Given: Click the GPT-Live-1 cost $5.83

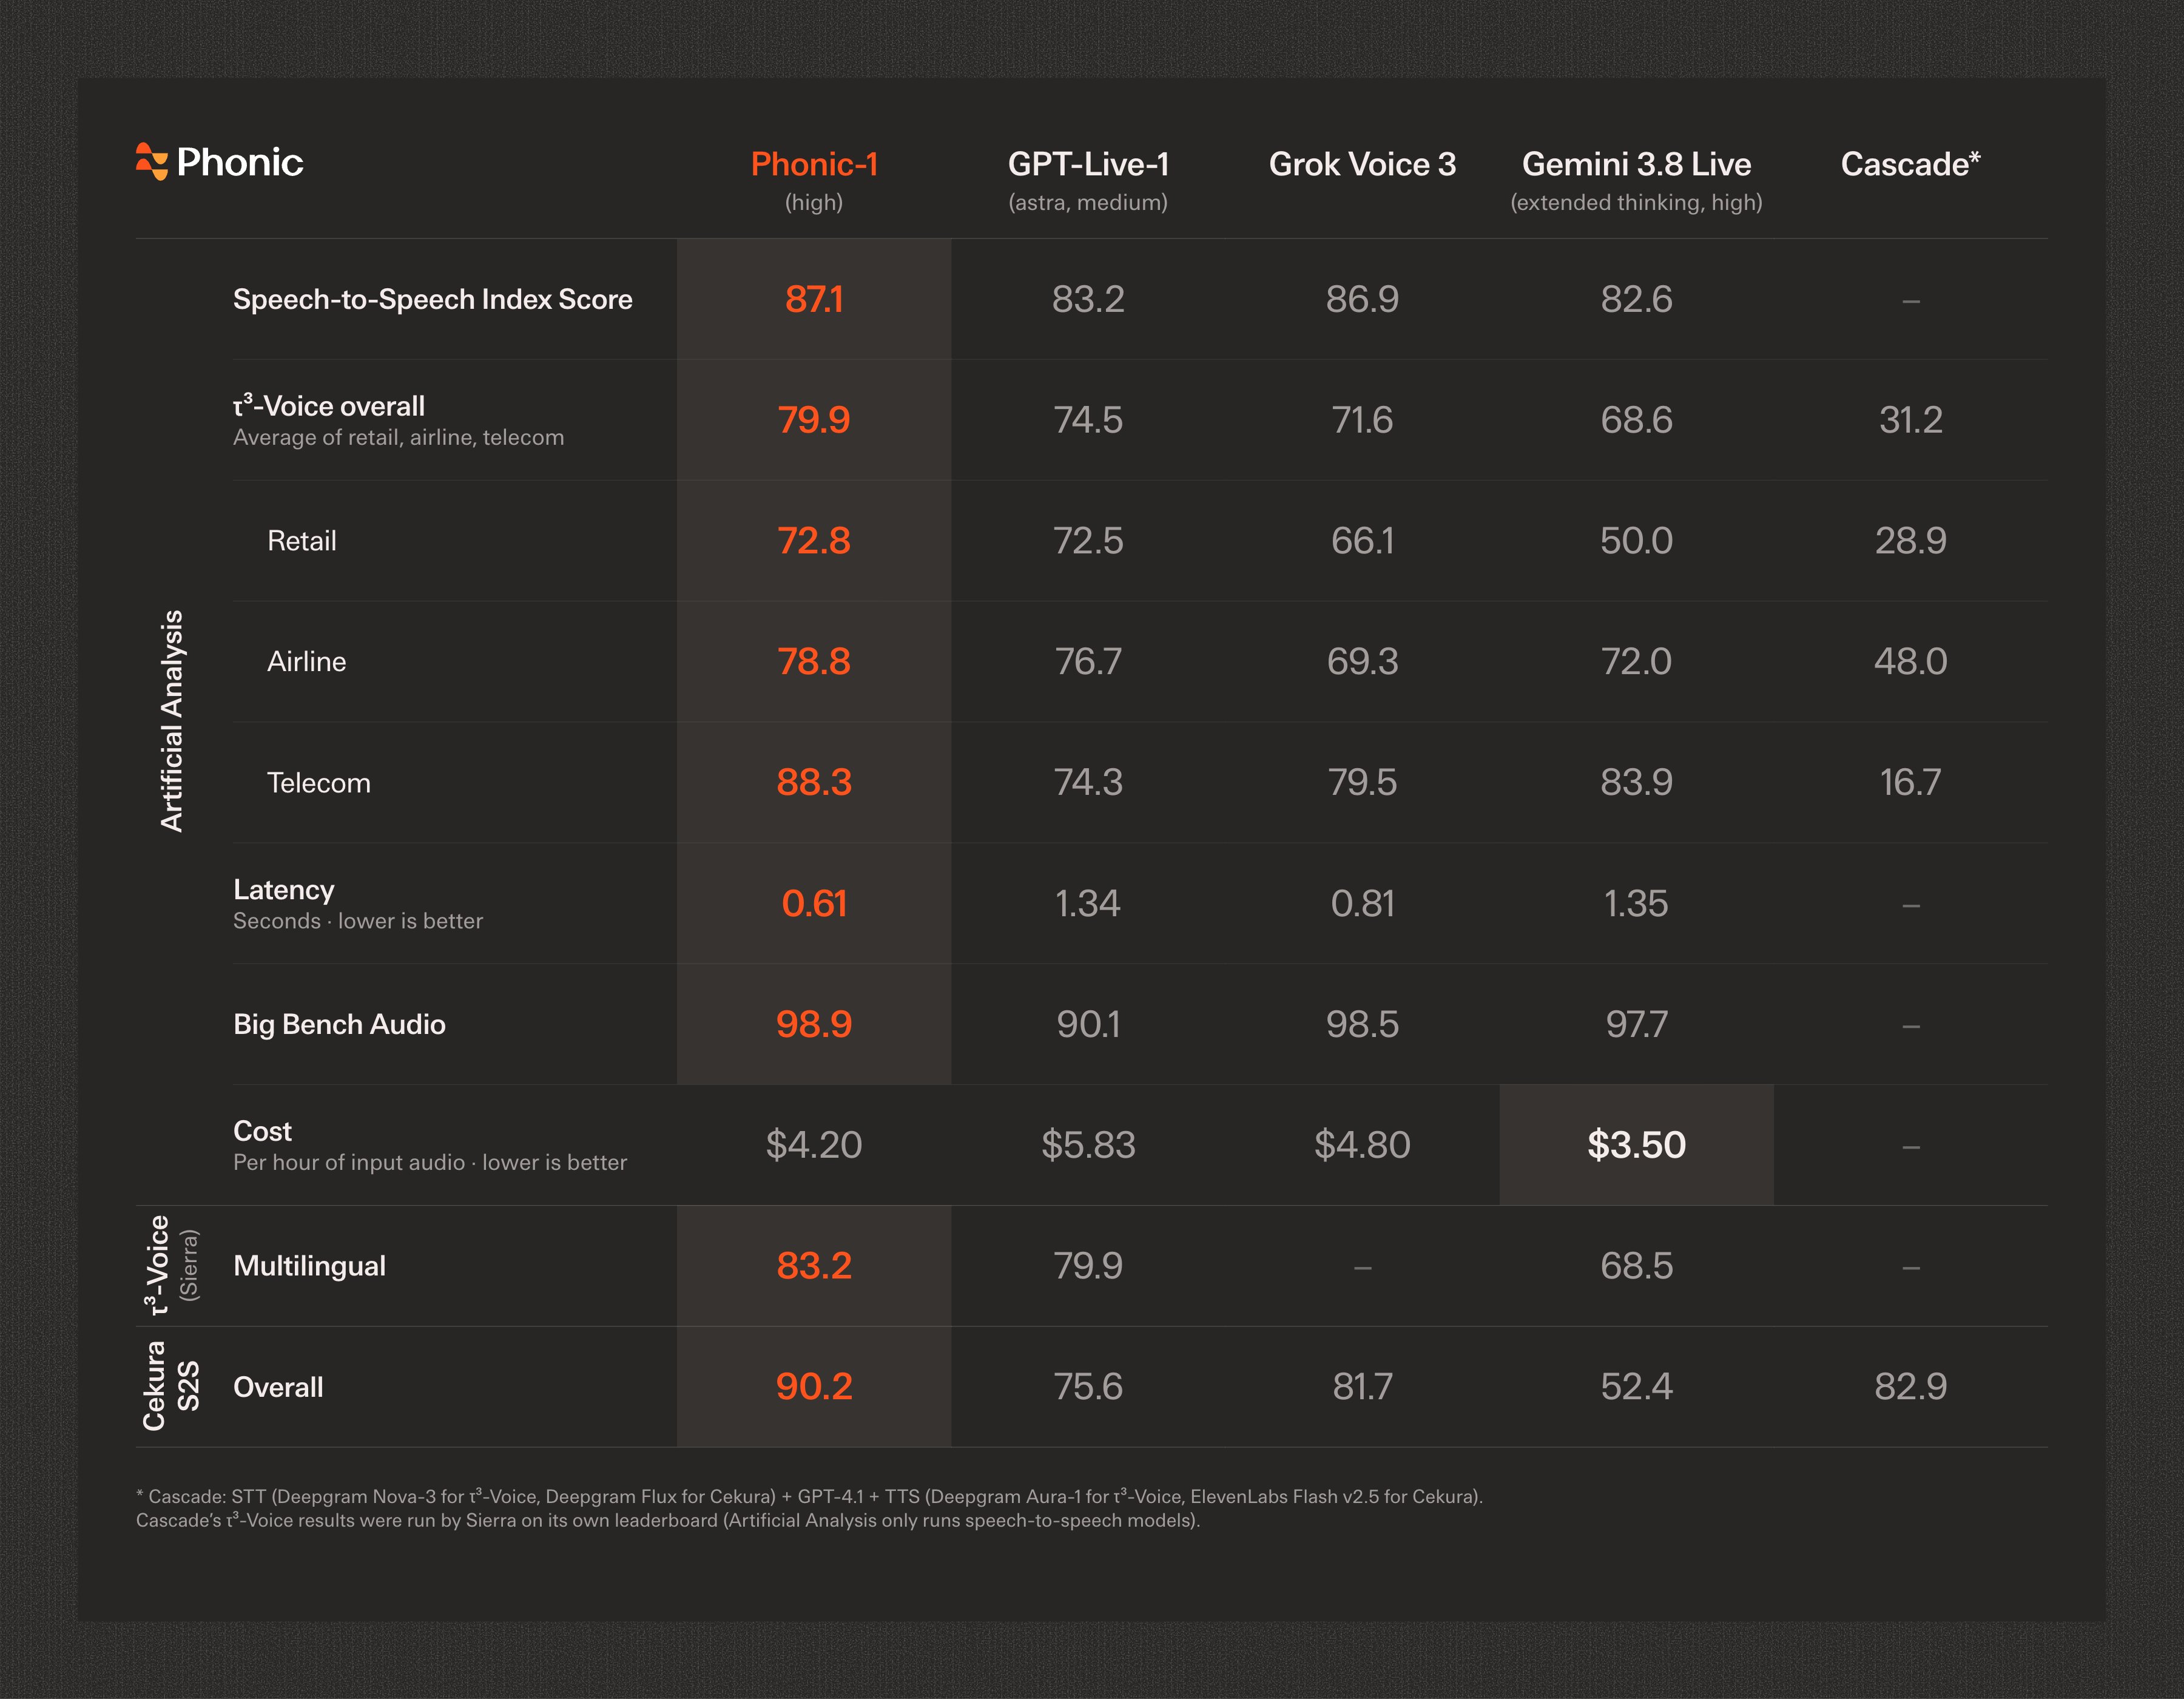Looking at the screenshot, I should point(1088,1145).
